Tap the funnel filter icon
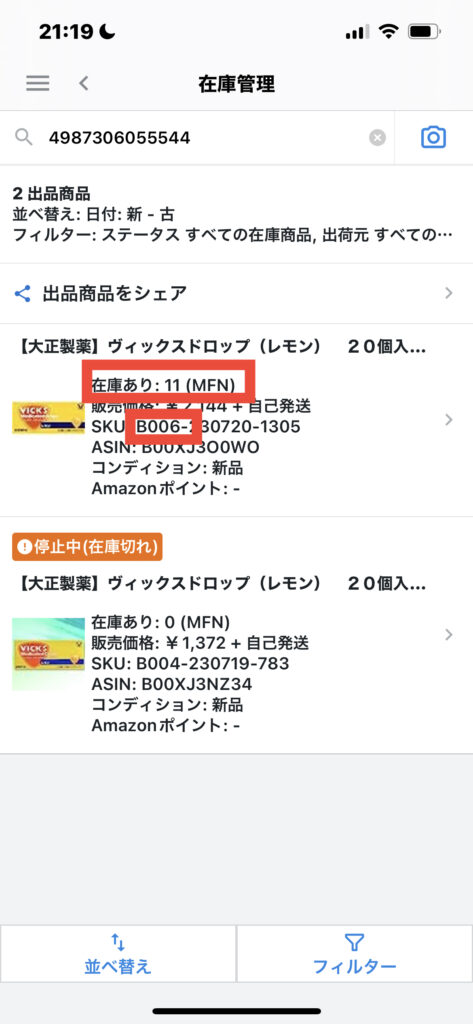Viewport: 473px width, 1024px height. pyautogui.click(x=354, y=942)
